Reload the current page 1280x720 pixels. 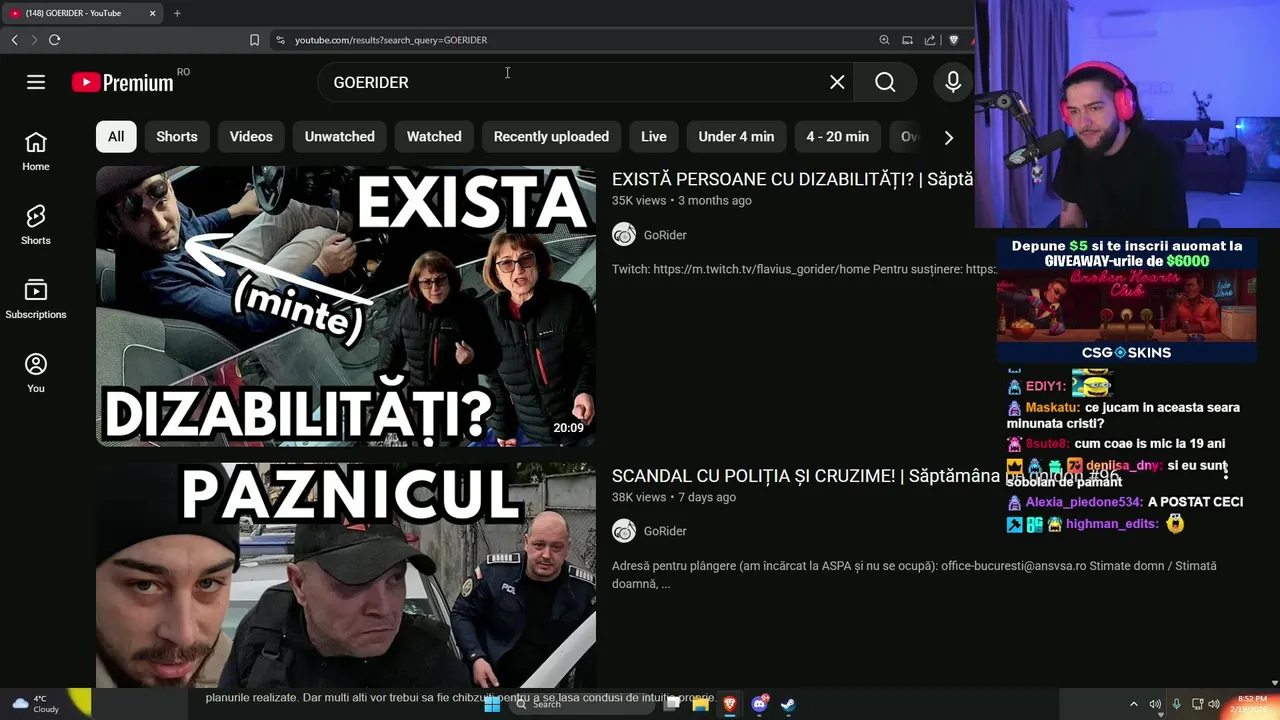pos(54,40)
